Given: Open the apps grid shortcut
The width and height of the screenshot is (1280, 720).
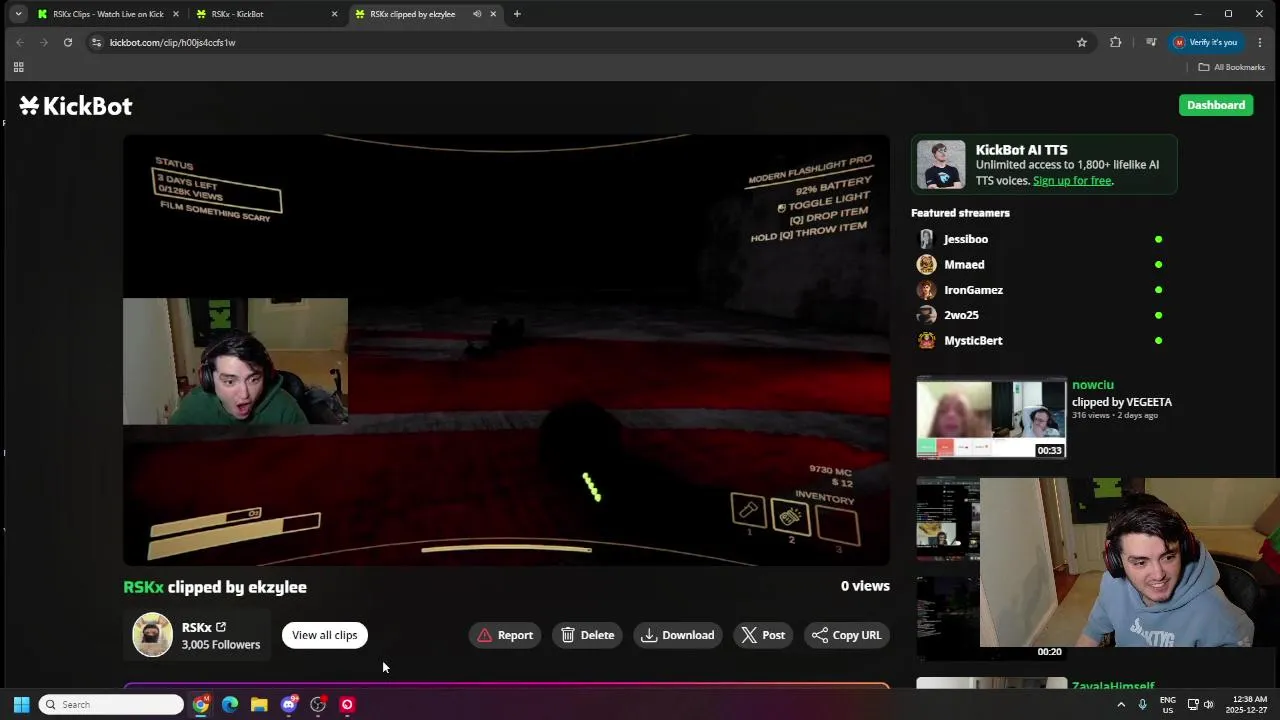Looking at the screenshot, I should [18, 67].
